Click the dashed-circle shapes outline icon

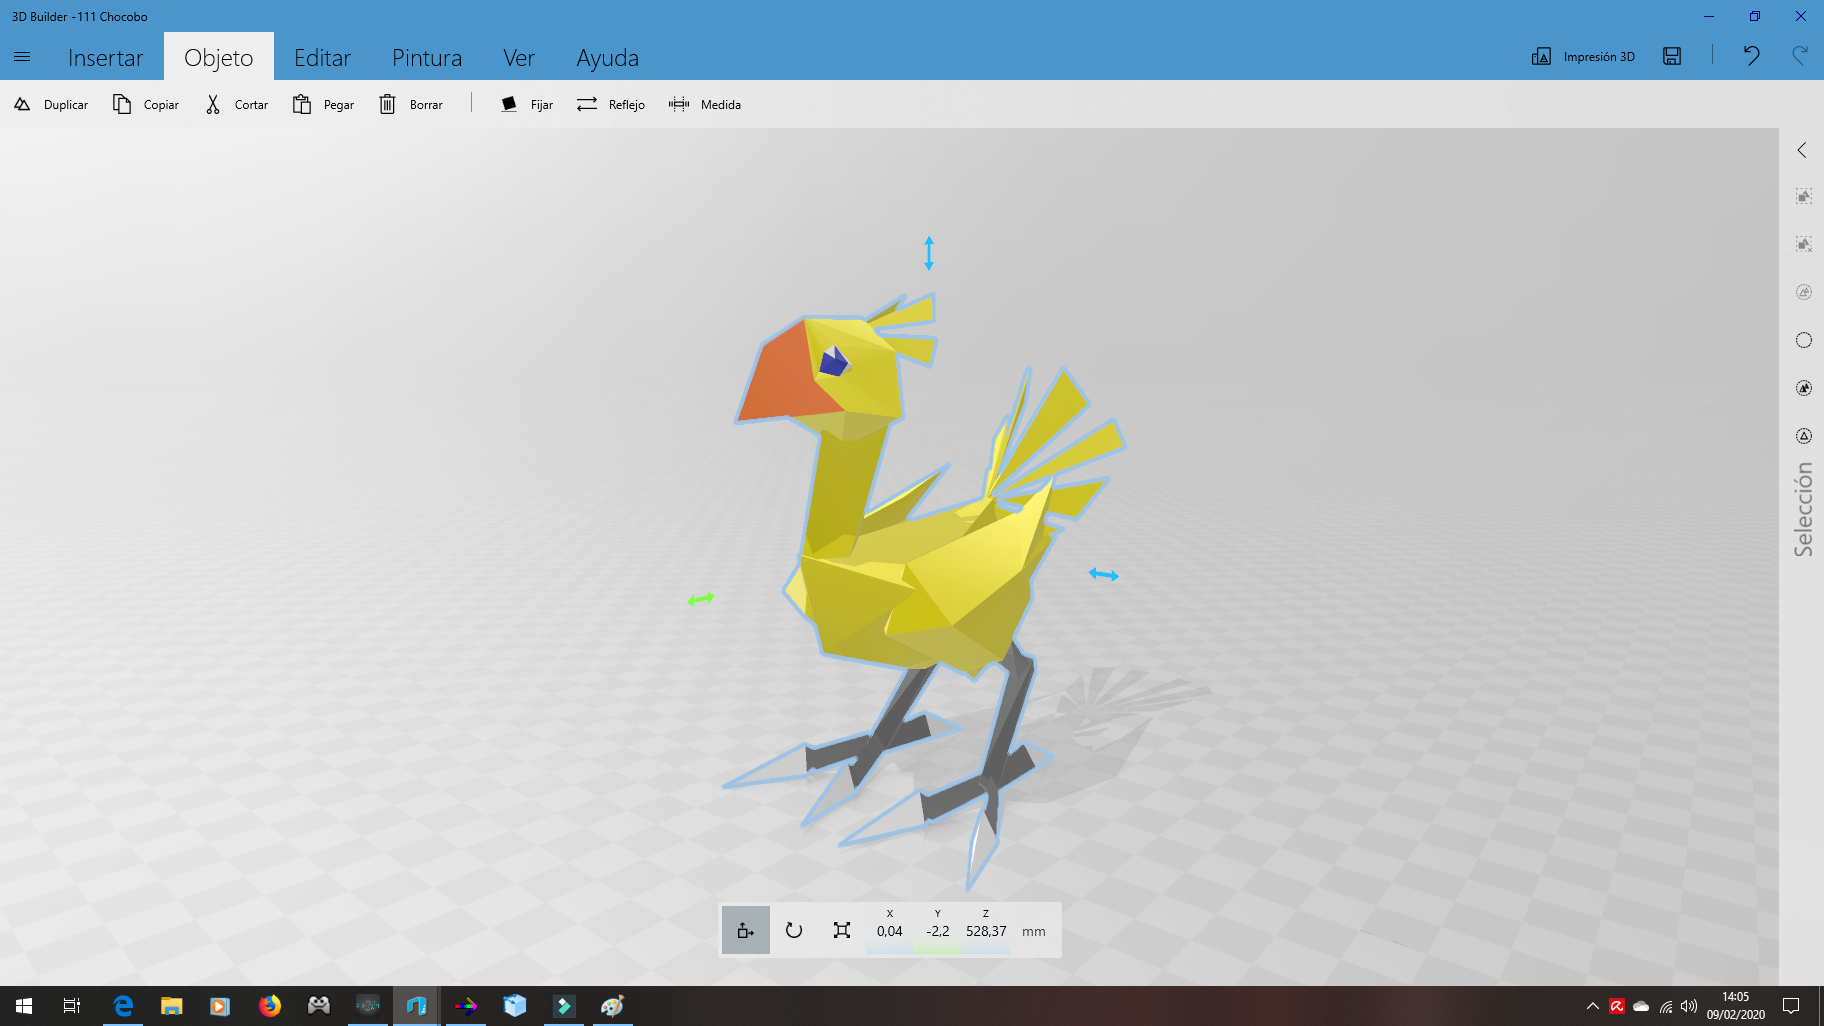tap(1804, 292)
